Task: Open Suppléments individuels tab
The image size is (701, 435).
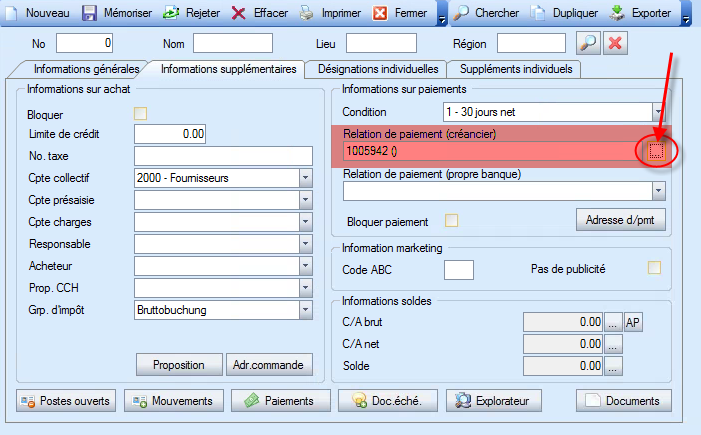Action: click(516, 69)
